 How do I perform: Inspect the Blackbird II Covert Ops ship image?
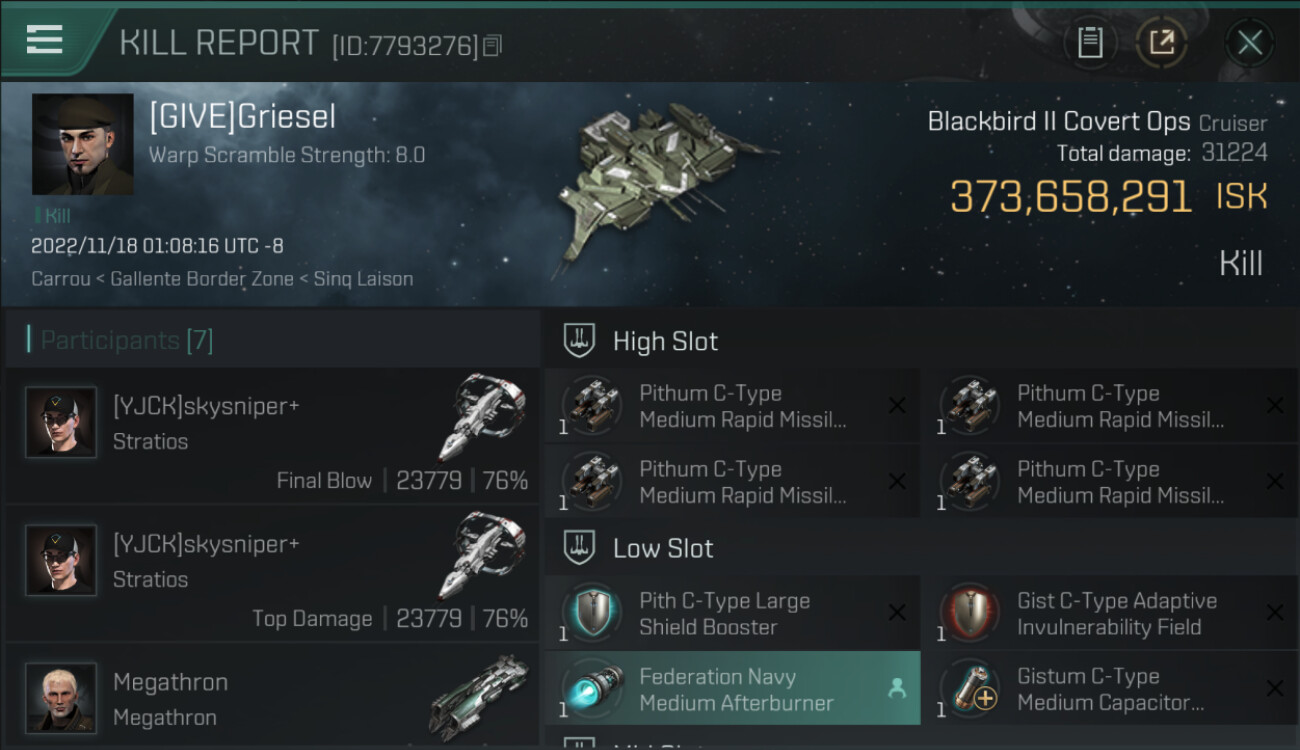pyautogui.click(x=660, y=185)
